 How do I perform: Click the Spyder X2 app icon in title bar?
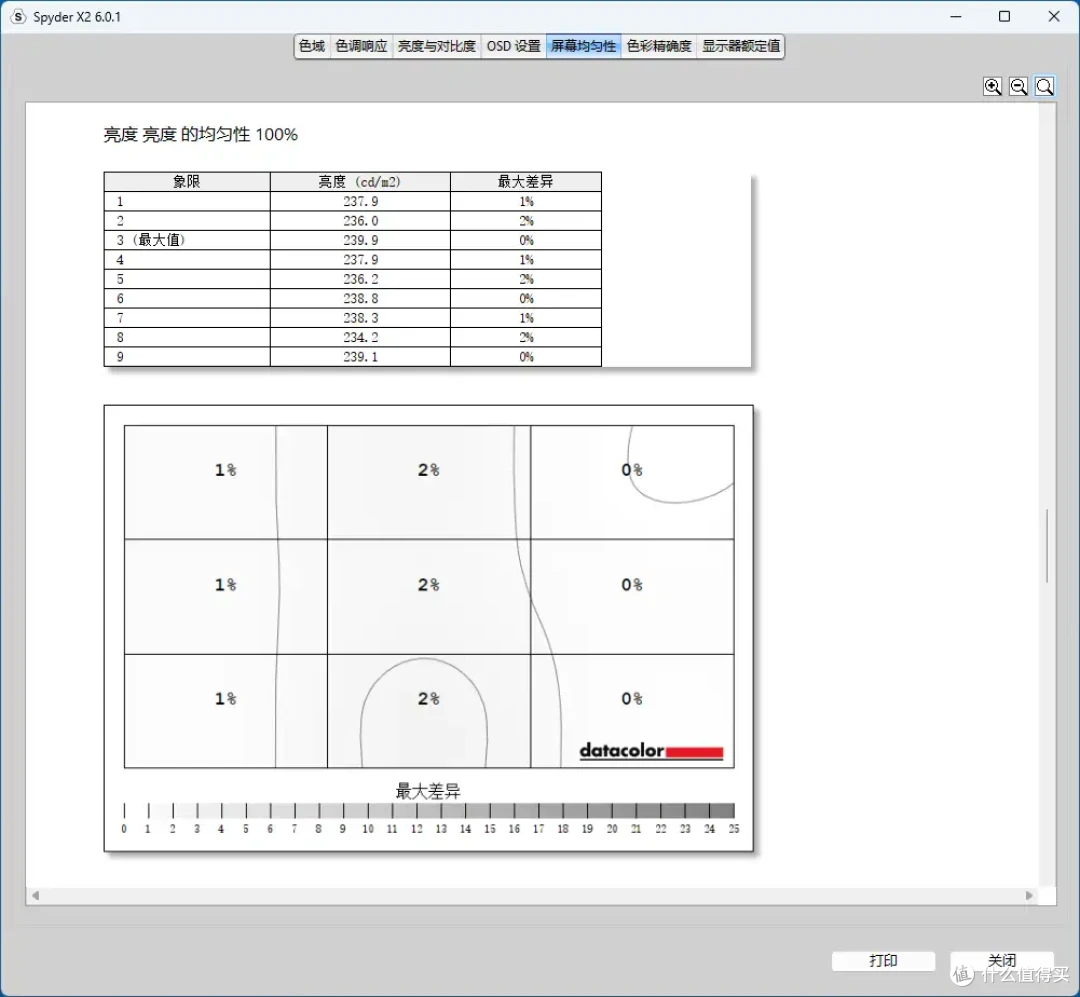click(x=19, y=17)
